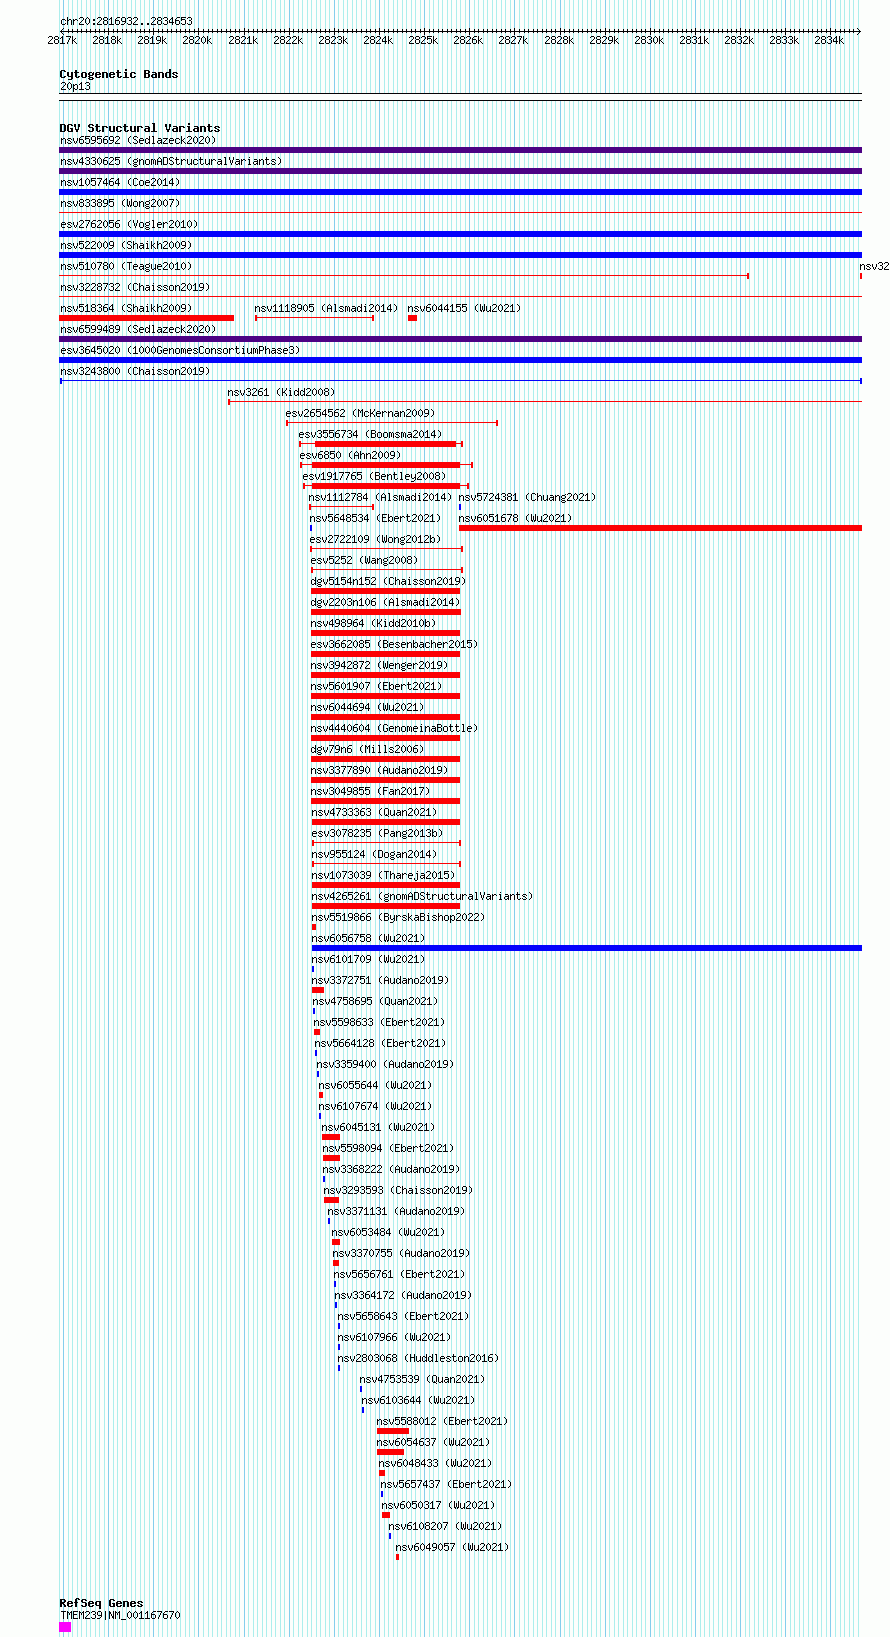The height and width of the screenshot is (1637, 890).
Task: Open nsv4330625 gnomADStructuralVariants entry
Action: tap(171, 161)
